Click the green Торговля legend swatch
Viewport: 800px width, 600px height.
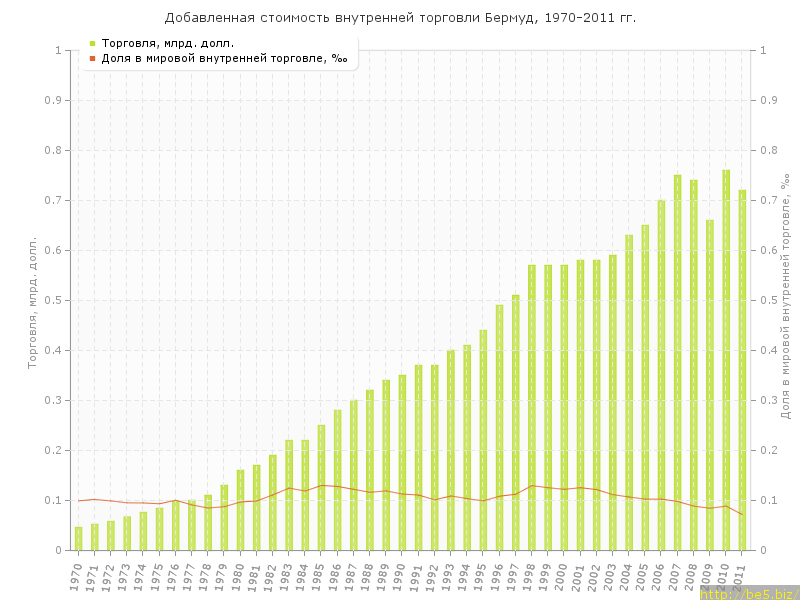click(92, 43)
